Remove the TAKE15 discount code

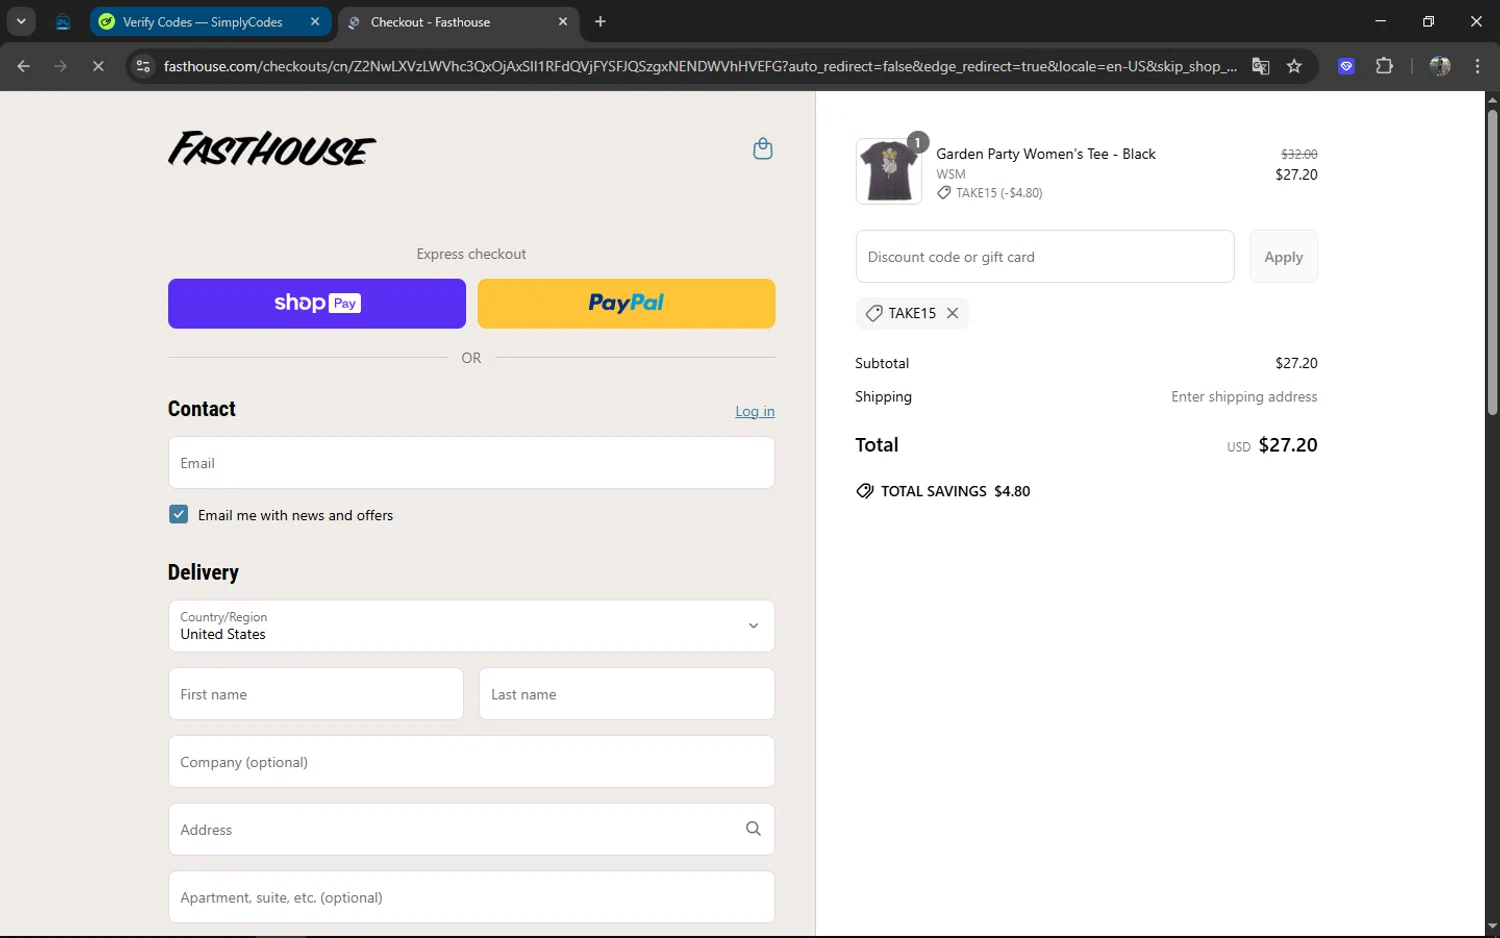952,313
